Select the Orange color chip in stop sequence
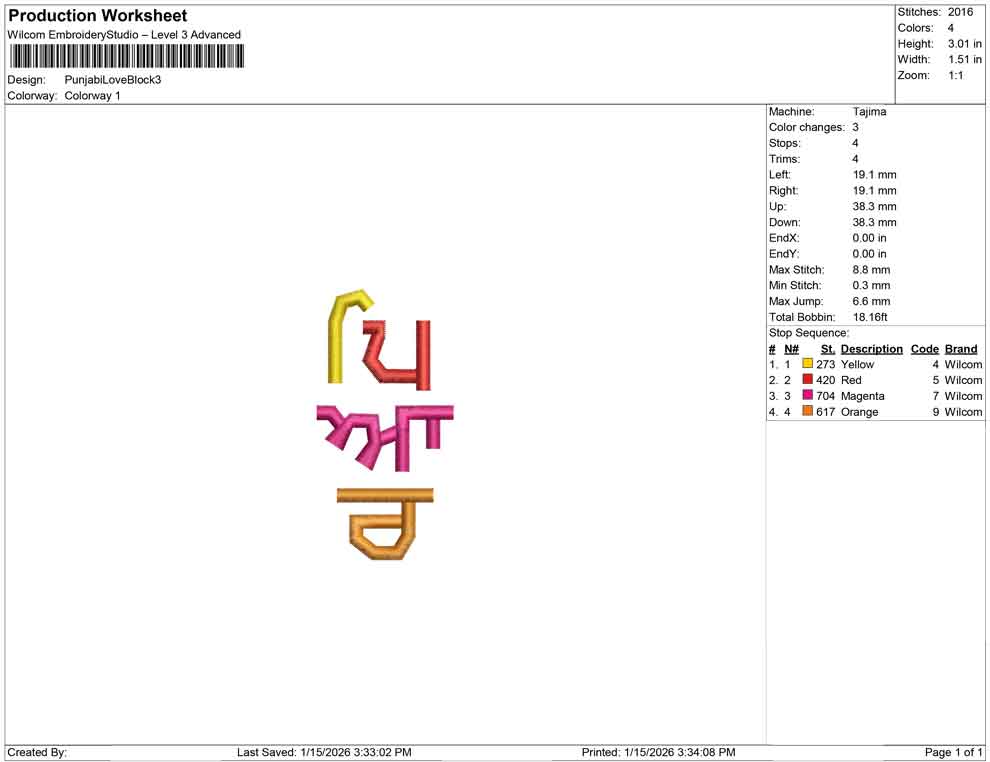 tap(806, 412)
